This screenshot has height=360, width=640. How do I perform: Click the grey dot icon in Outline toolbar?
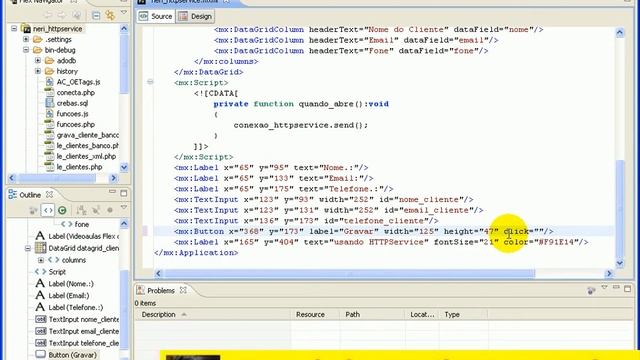coord(110,210)
